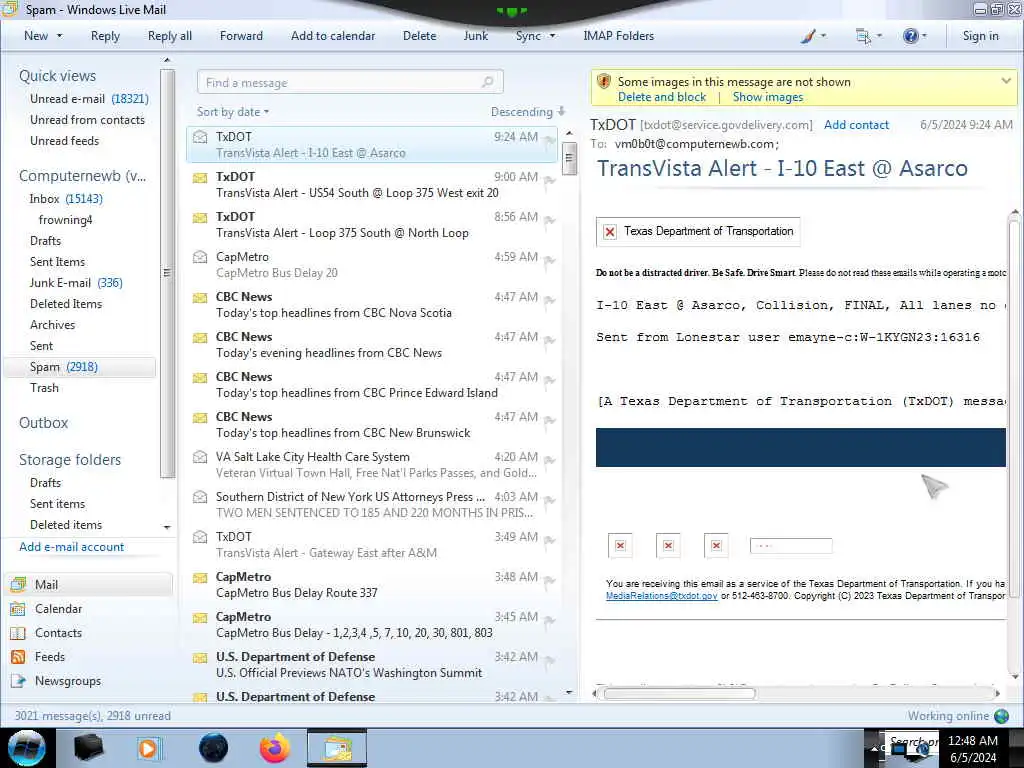Open Mail view icon in bottom navigation
This screenshot has width=1024, height=768.
(18, 584)
